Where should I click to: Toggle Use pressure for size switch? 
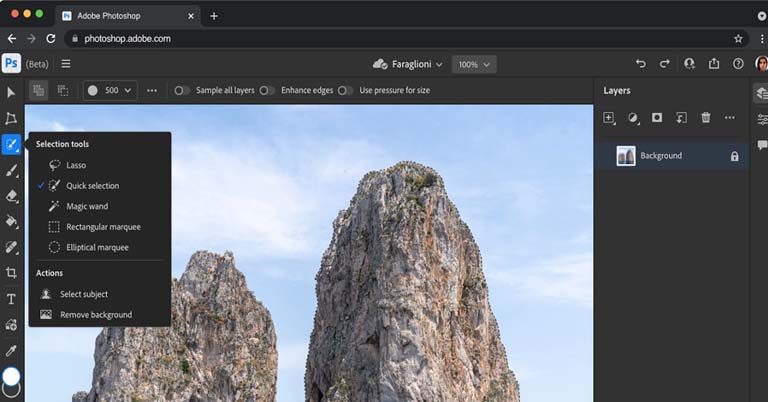coord(345,90)
